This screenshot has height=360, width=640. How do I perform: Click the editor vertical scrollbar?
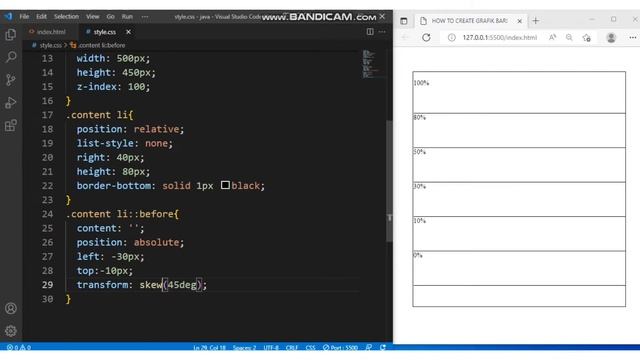coord(389,181)
